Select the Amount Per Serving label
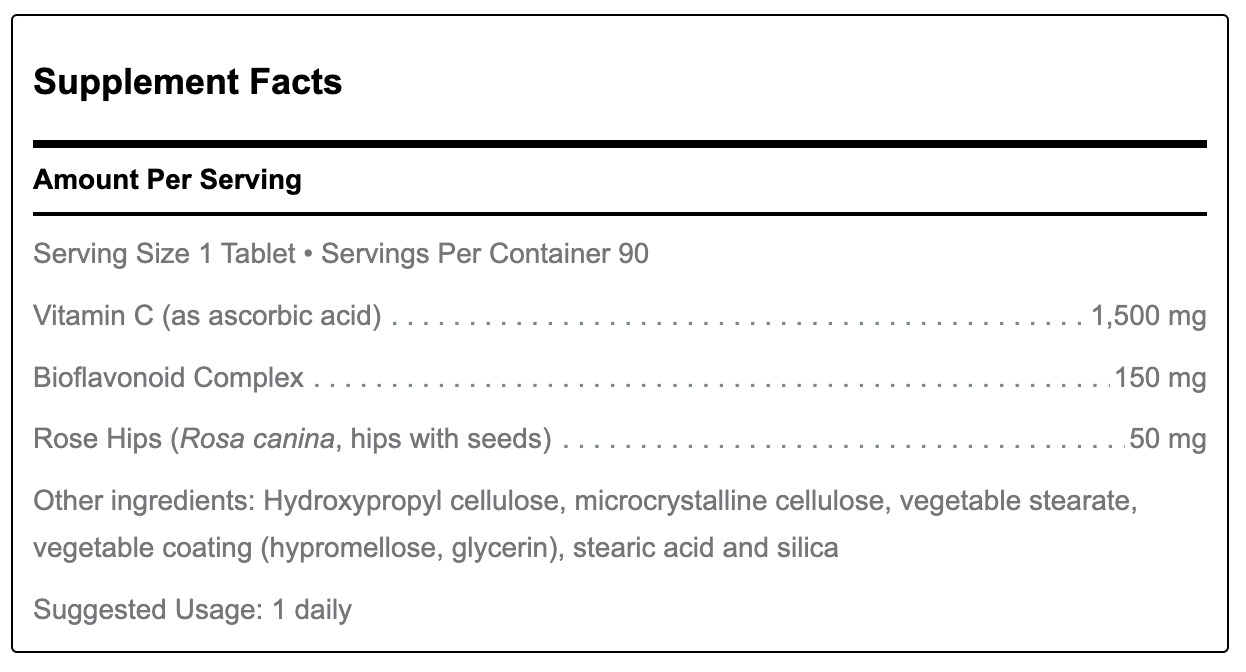 coord(167,180)
